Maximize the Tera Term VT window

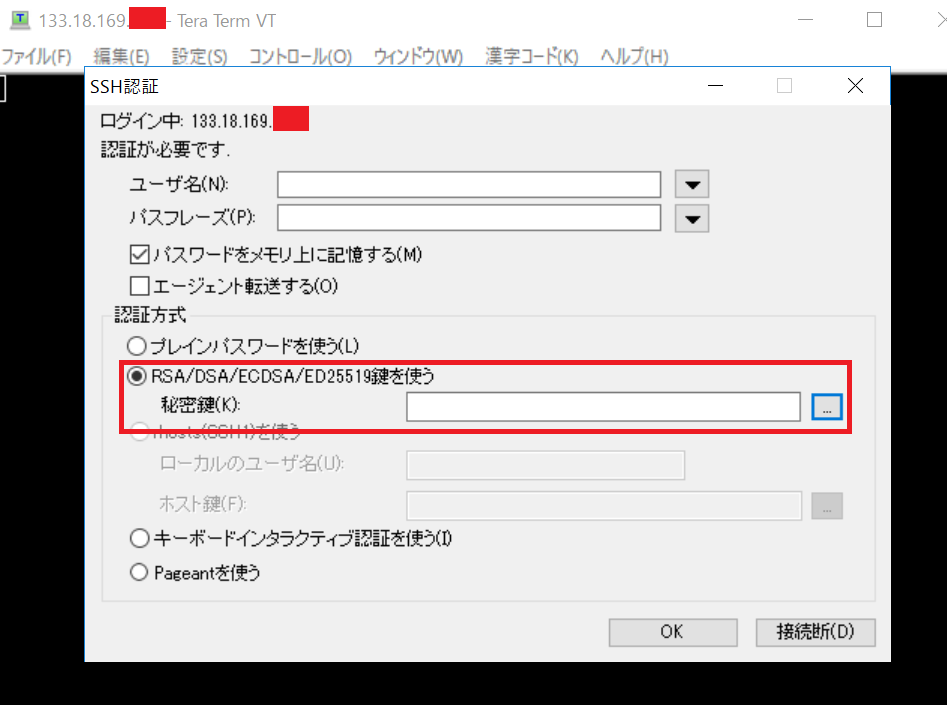tap(874, 20)
